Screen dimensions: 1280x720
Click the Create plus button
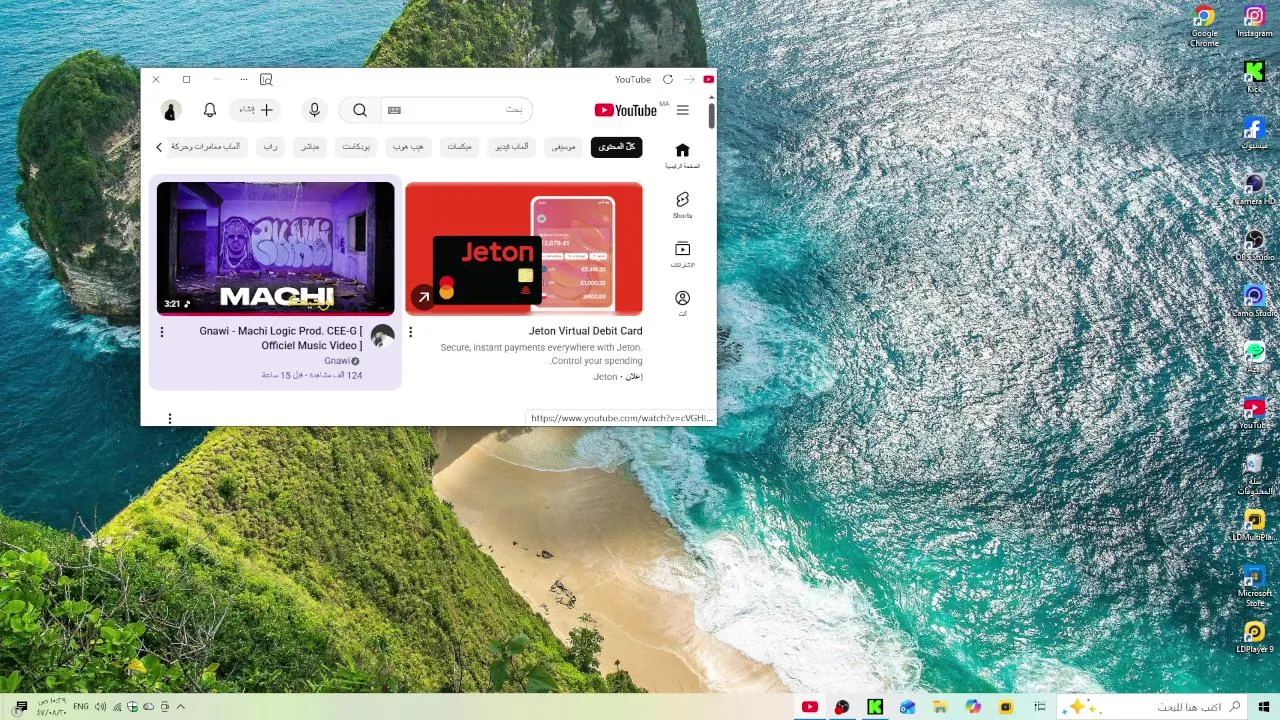pos(255,110)
